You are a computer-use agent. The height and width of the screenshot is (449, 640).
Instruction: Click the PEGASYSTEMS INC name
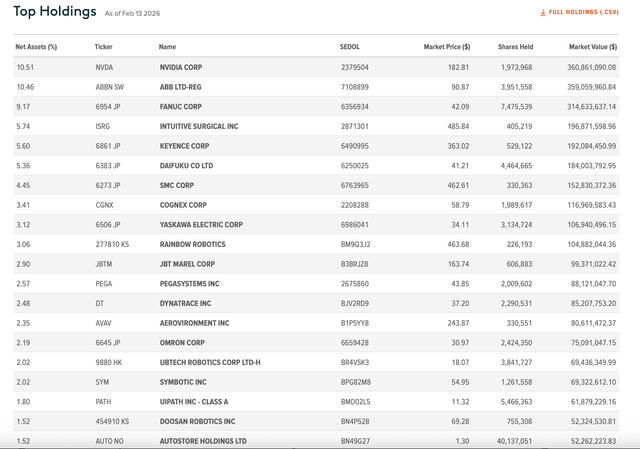[x=189, y=284]
